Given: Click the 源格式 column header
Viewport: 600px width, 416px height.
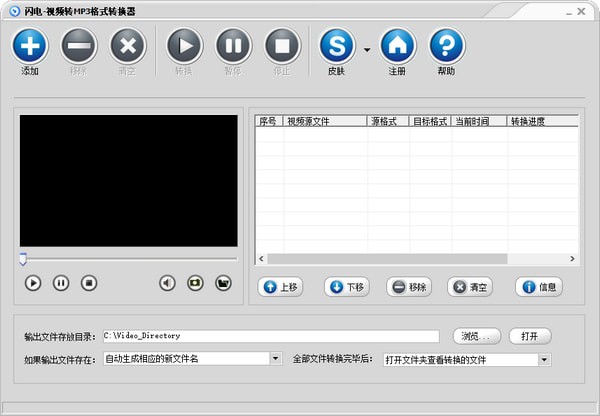Looking at the screenshot, I should 388,121.
